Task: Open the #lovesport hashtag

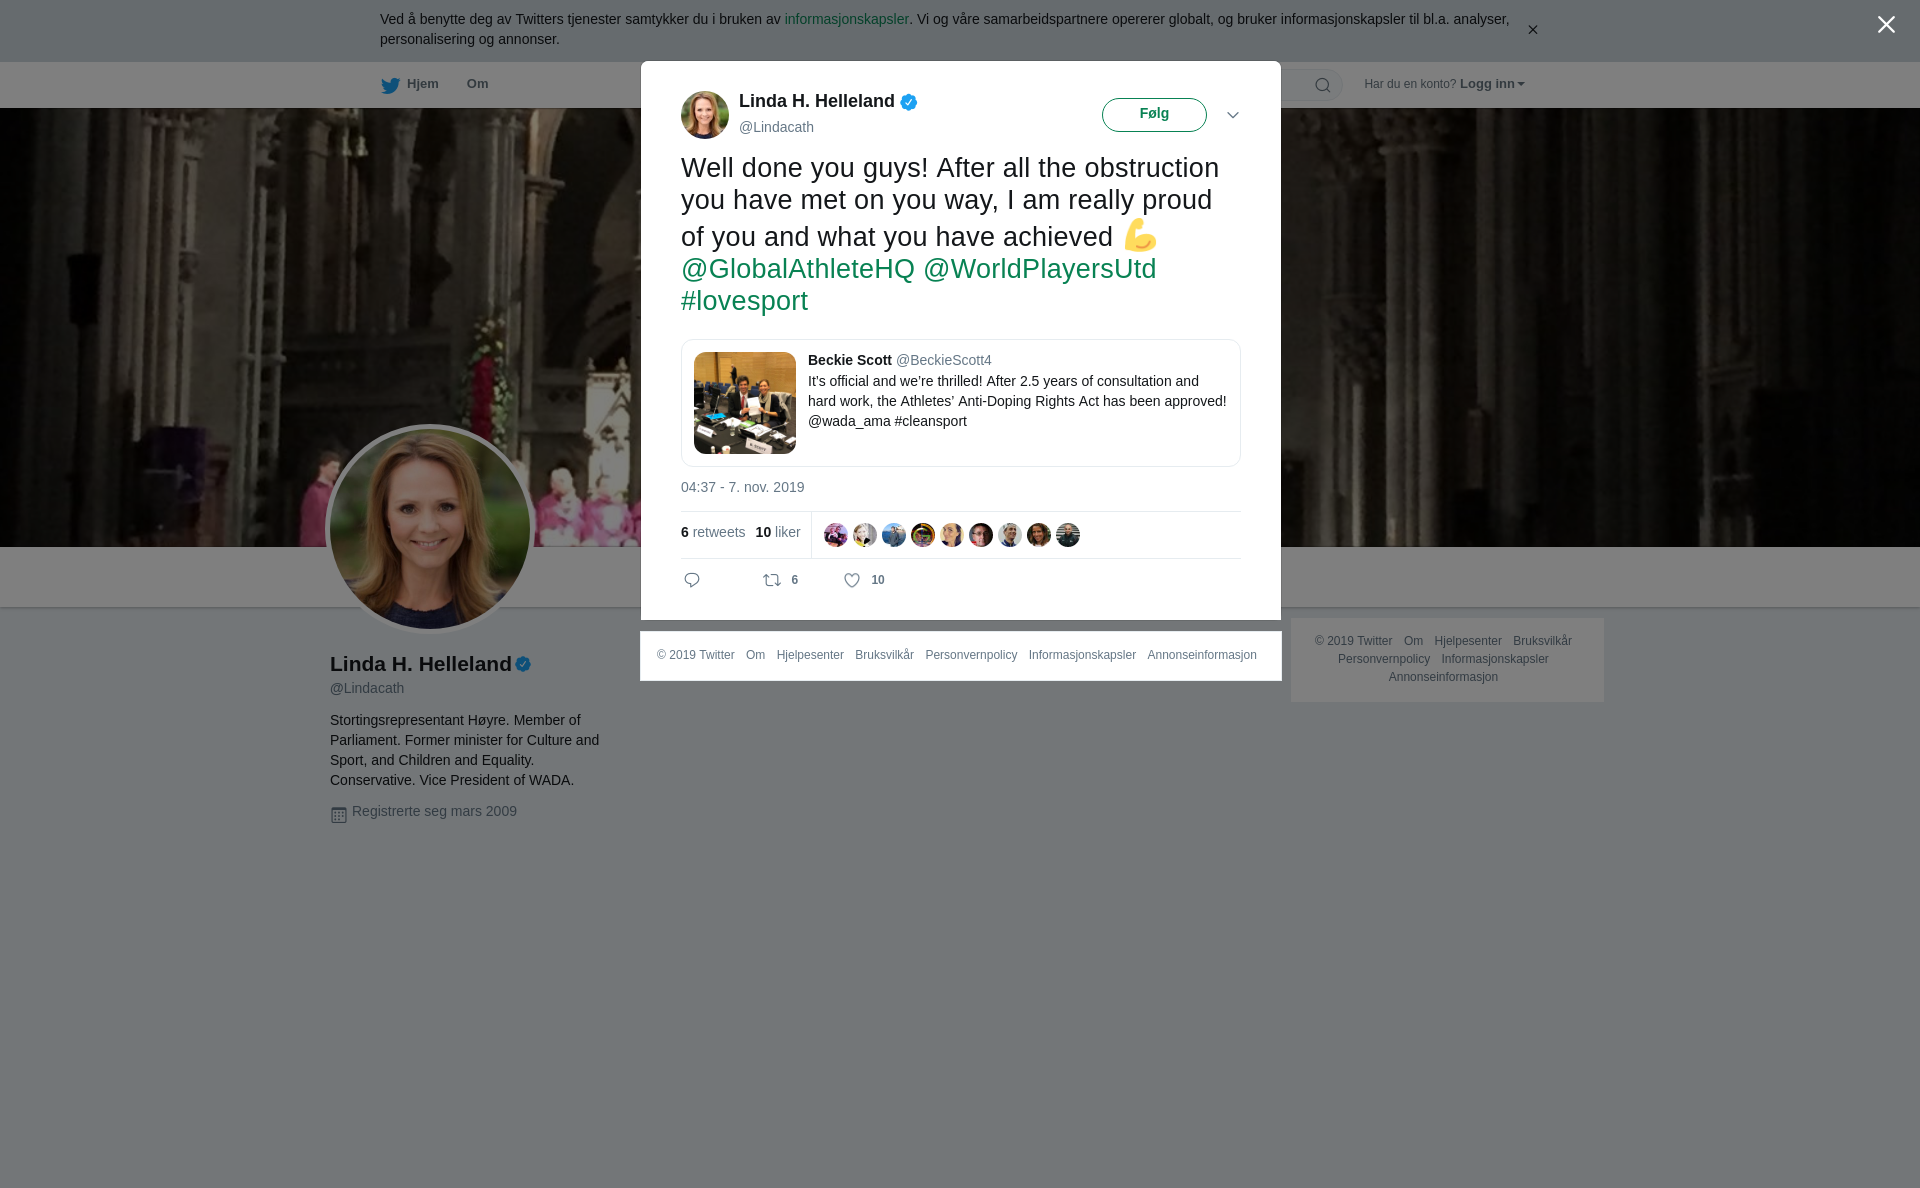Action: click(x=744, y=301)
